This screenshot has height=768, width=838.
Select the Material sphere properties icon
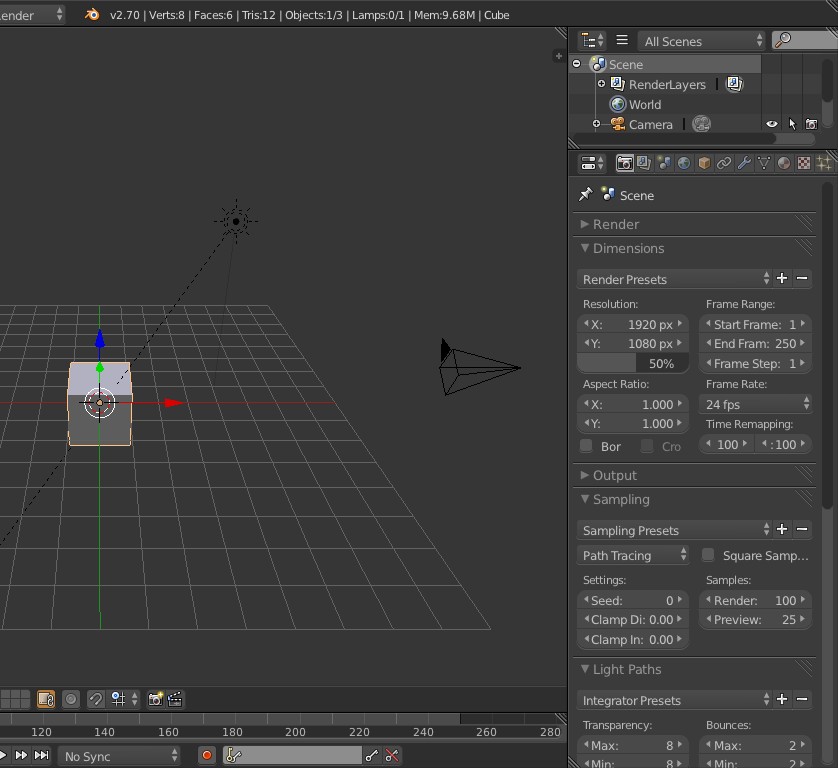pyautogui.click(x=783, y=162)
